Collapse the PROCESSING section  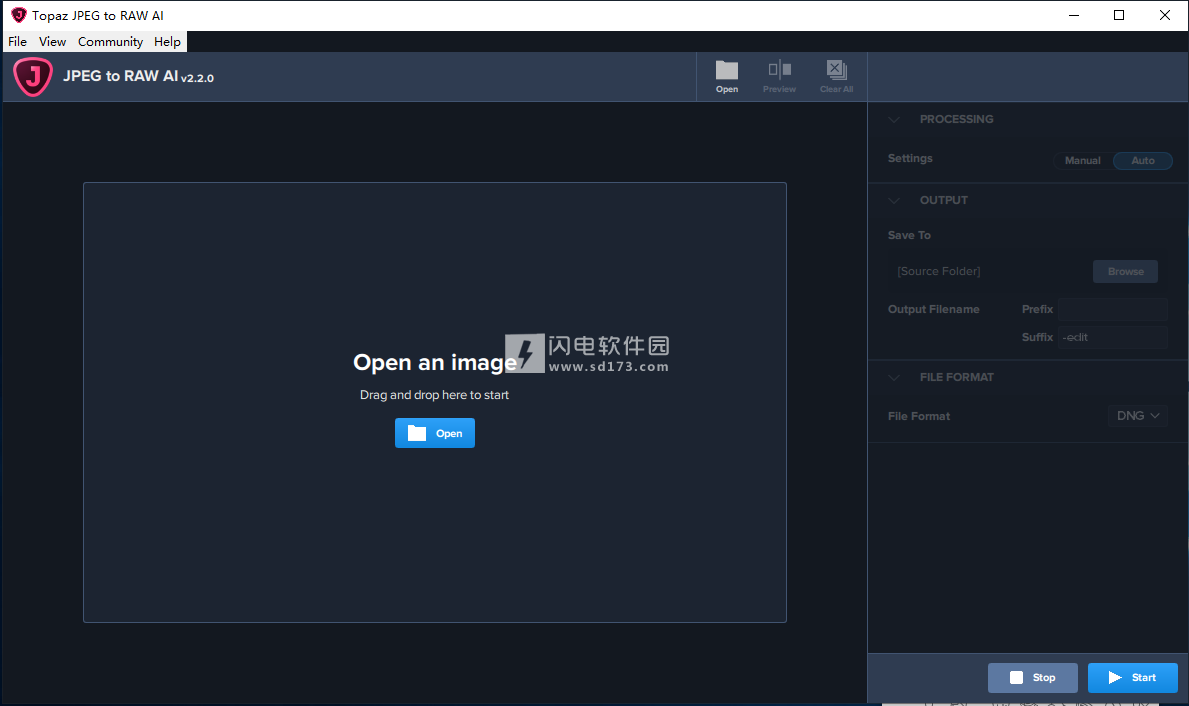pos(895,119)
